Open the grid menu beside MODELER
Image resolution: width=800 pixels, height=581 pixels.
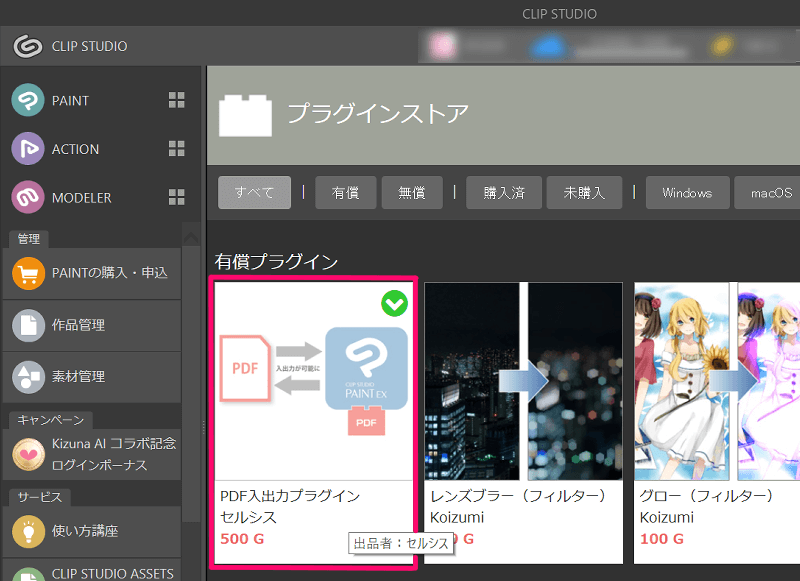(177, 197)
